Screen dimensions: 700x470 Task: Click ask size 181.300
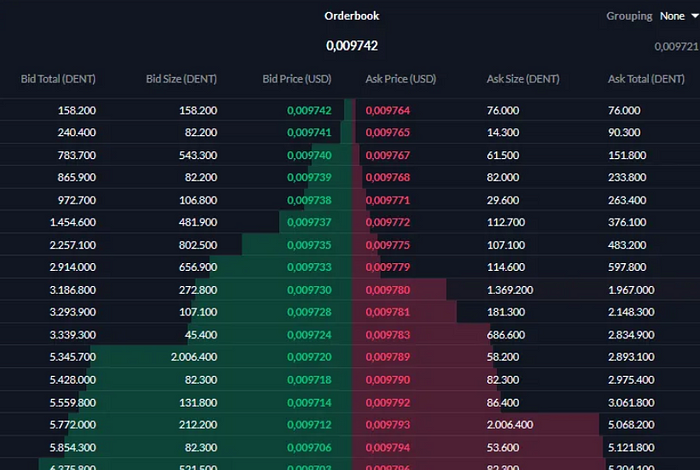pos(506,312)
